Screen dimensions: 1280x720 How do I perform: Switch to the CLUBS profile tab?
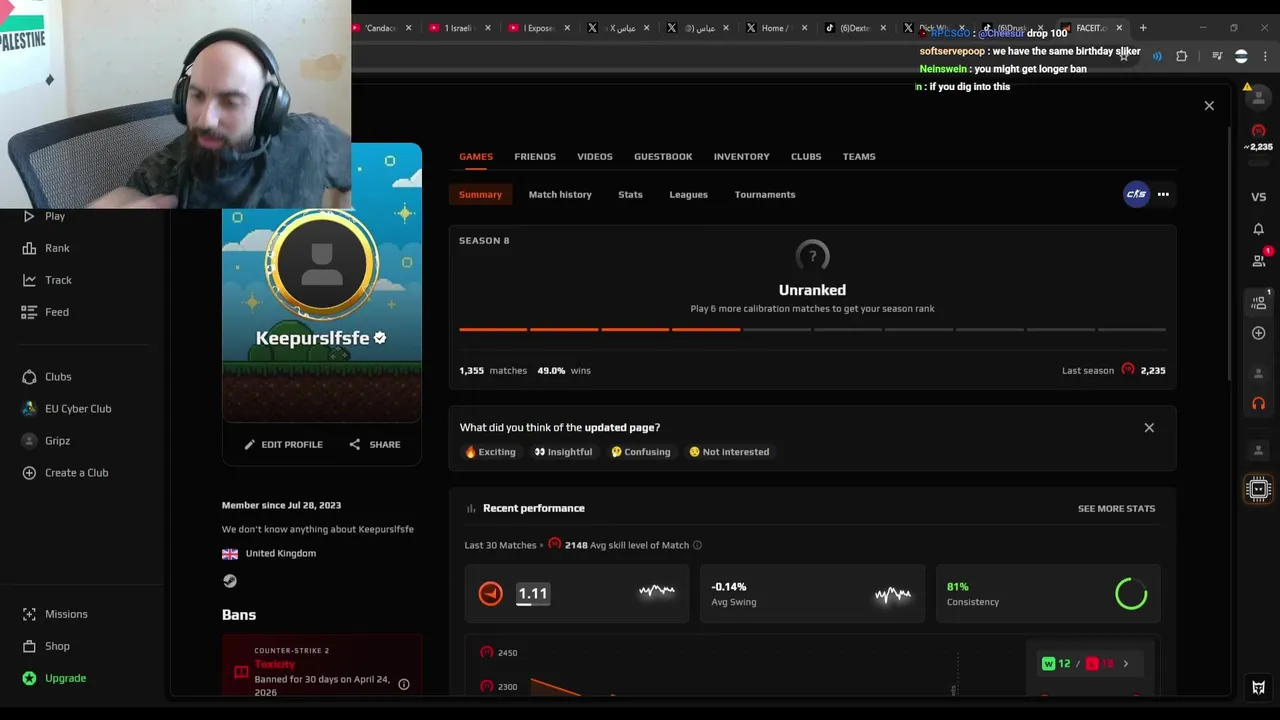pos(806,157)
